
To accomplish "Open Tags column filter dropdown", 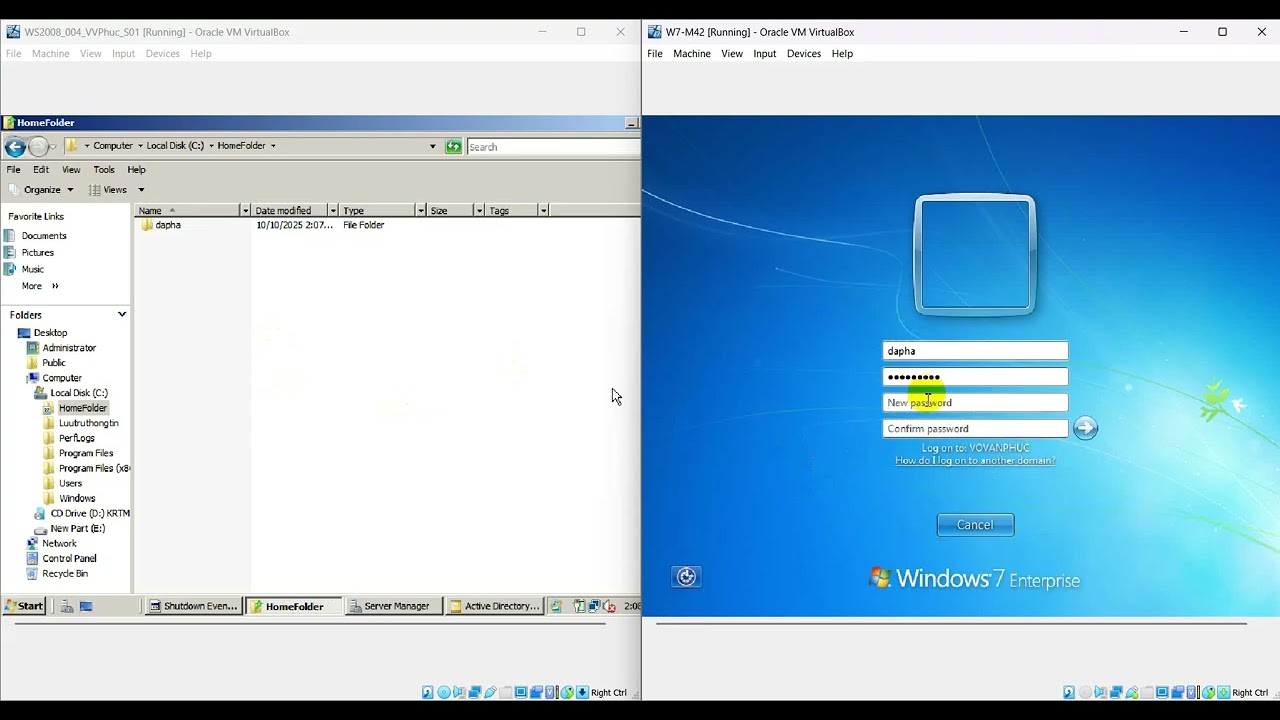I will pyautogui.click(x=543, y=211).
